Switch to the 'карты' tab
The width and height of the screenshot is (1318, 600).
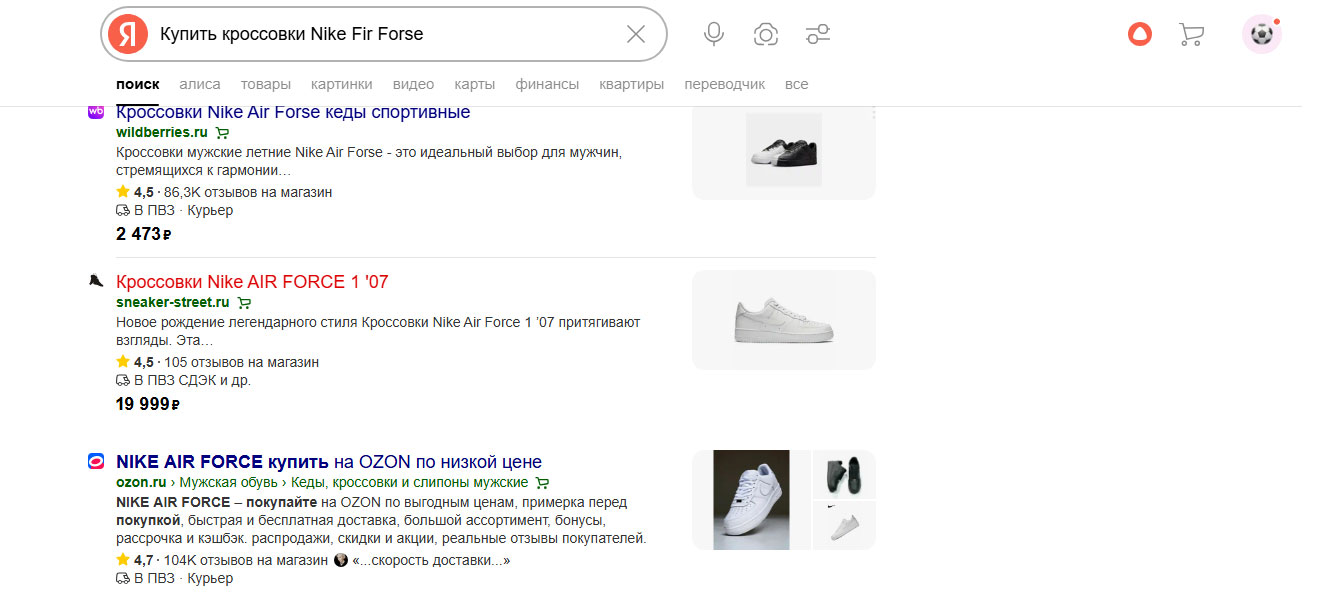(475, 84)
